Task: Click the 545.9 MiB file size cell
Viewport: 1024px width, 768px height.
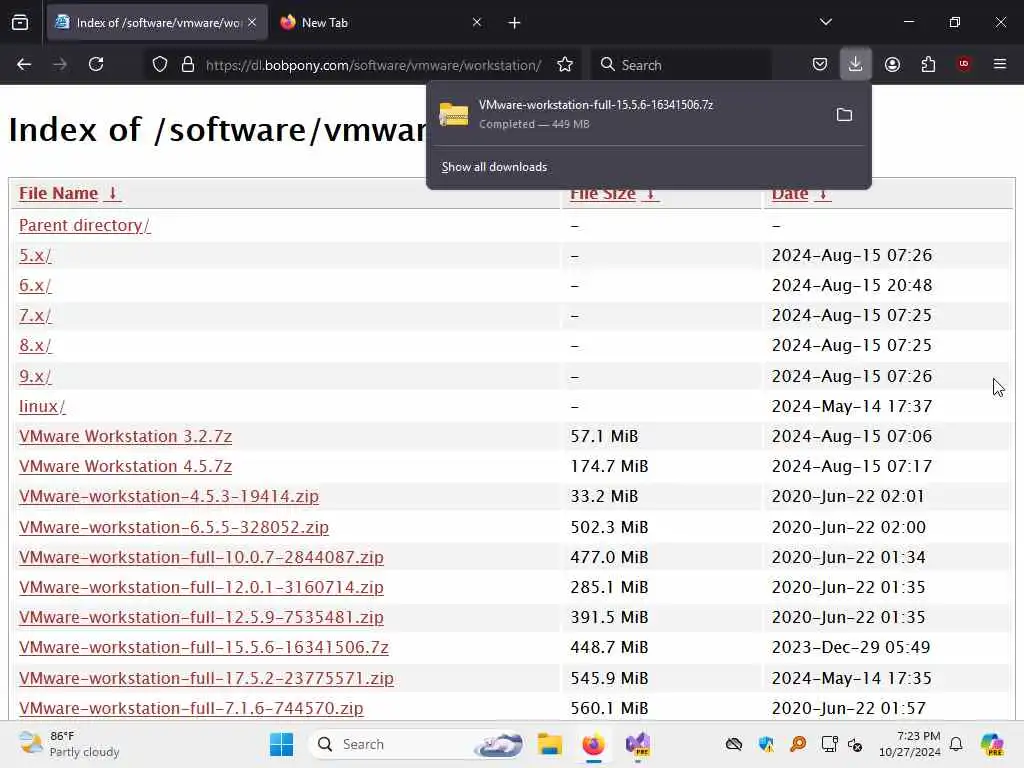Action: click(x=609, y=678)
